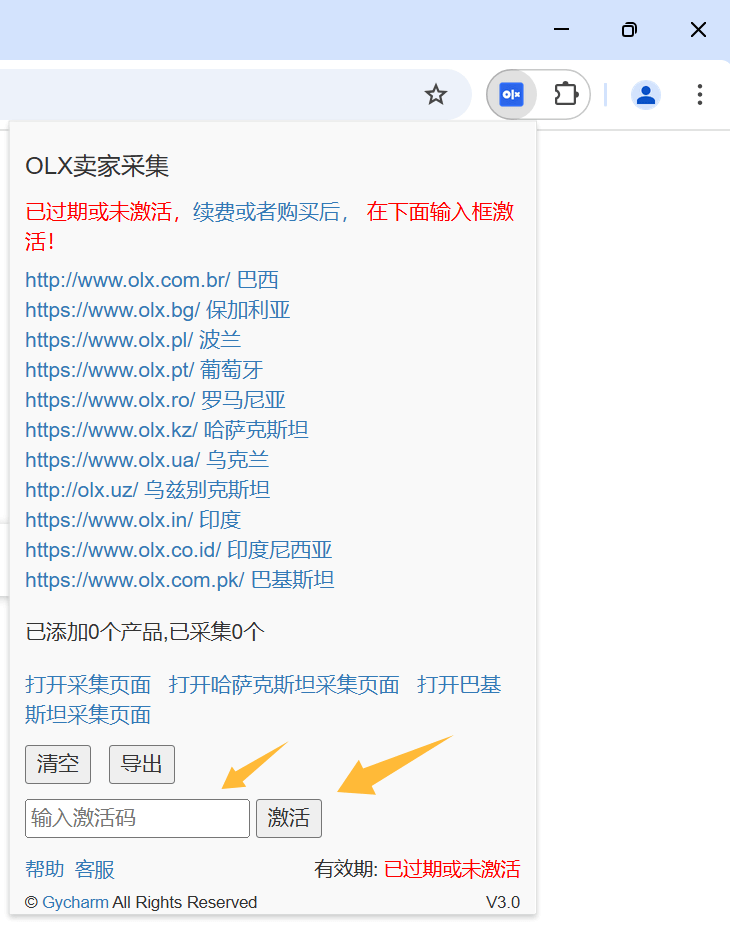Open the 客服 customer service link

coord(95,870)
